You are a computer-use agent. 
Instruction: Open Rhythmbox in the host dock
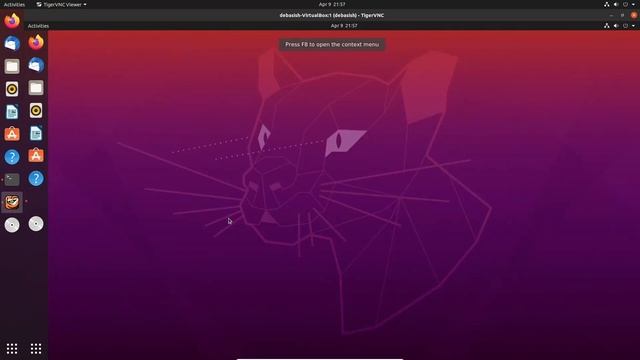tap(12, 89)
